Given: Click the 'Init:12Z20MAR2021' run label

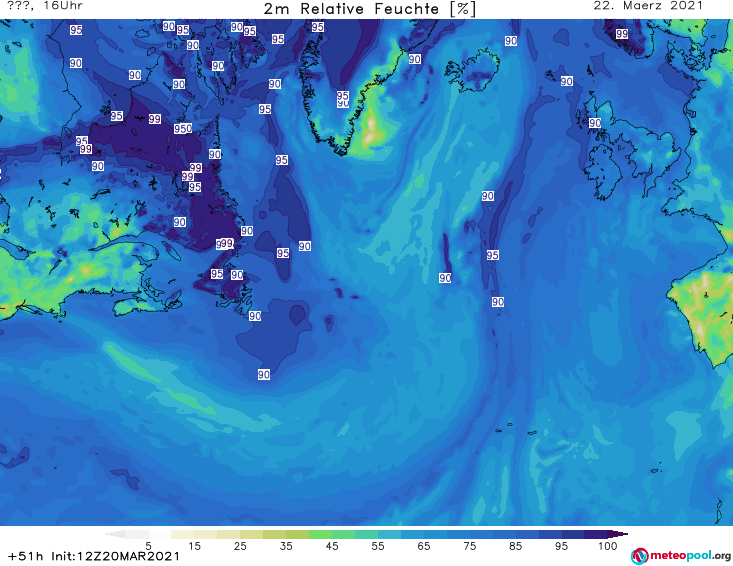Looking at the screenshot, I should tap(115, 556).
